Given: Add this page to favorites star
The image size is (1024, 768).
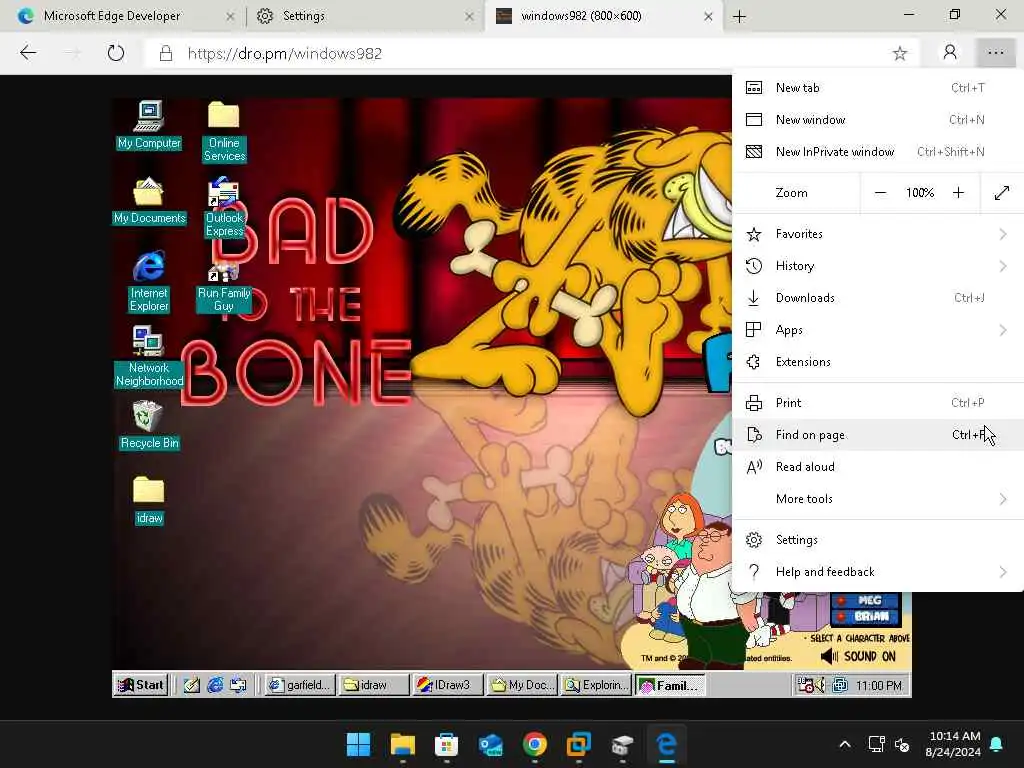Looking at the screenshot, I should [x=900, y=54].
